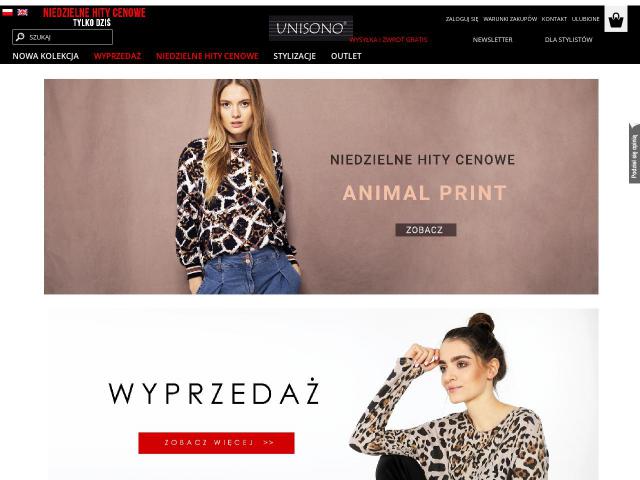The height and width of the screenshot is (480, 640).
Task: Click the magnifier search icon
Action: 20,37
